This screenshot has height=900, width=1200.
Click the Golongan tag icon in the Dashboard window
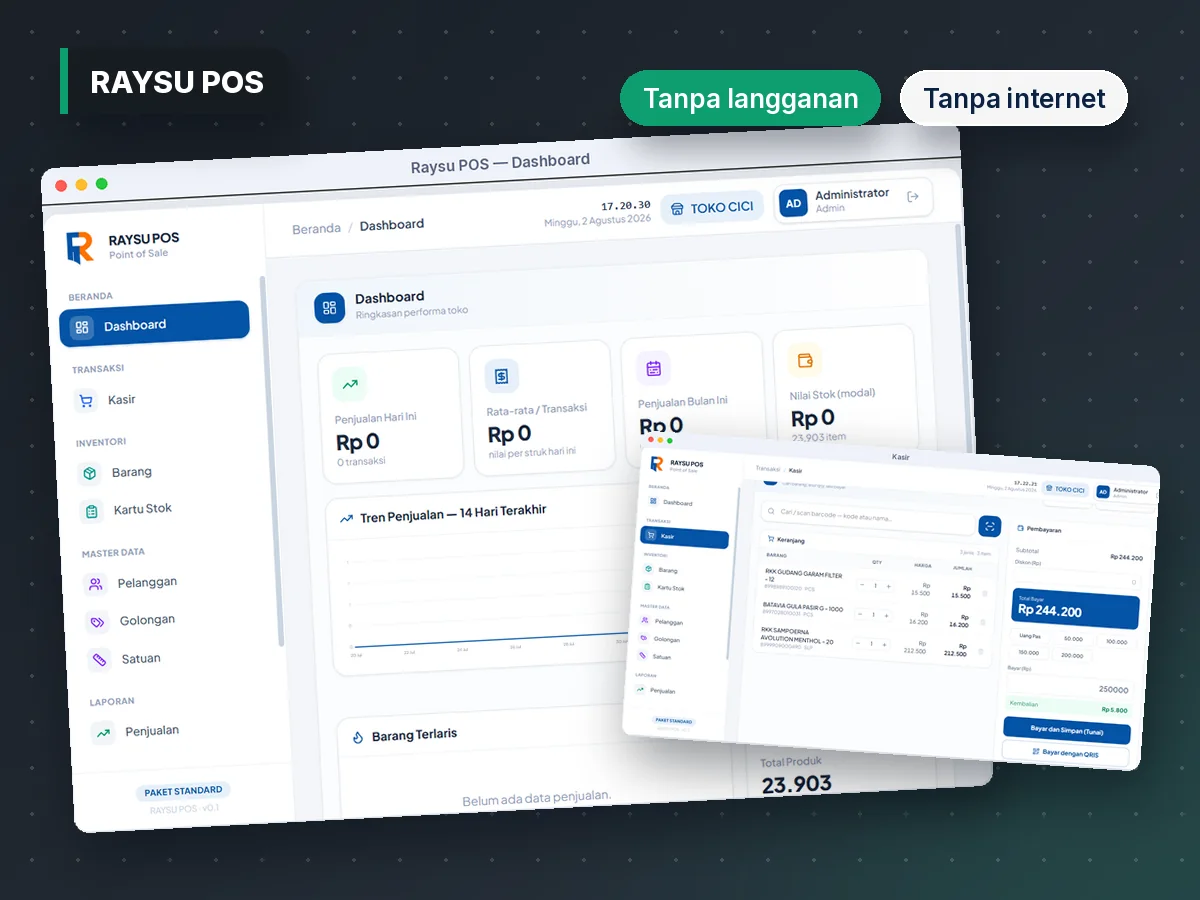[x=97, y=622]
